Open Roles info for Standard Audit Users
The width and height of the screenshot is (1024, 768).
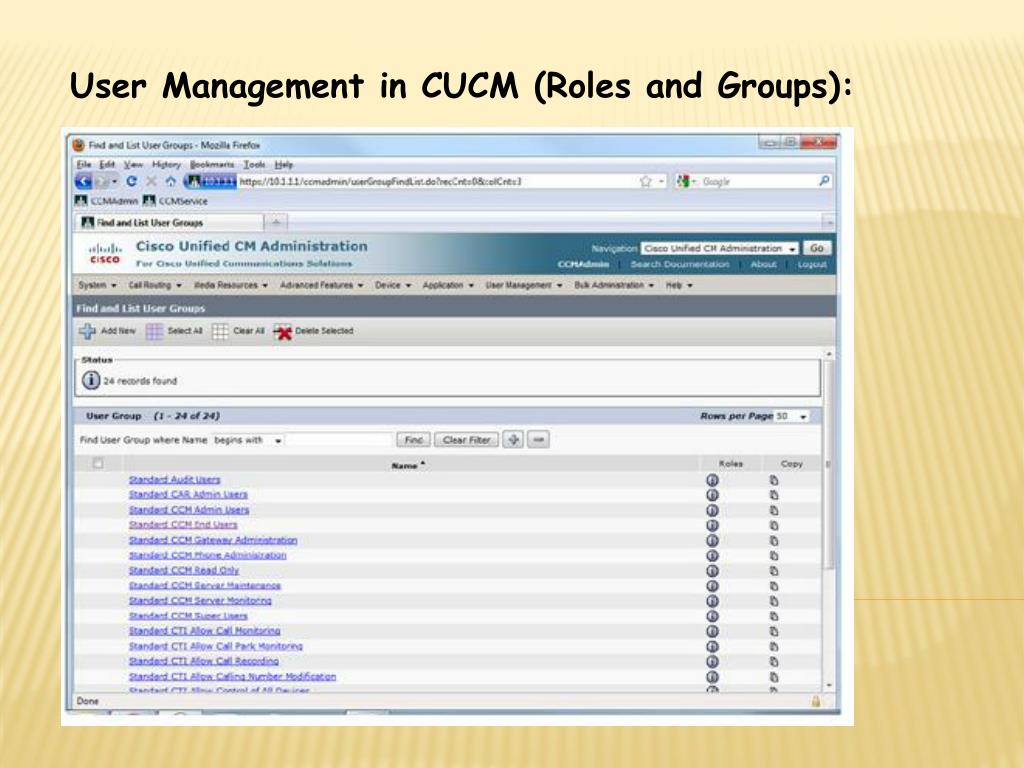tap(712, 480)
